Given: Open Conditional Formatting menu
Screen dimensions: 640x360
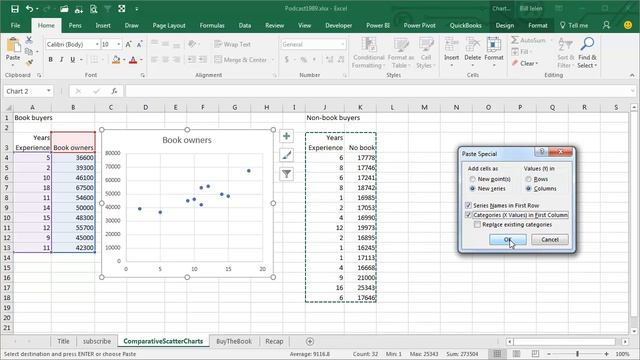Looking at the screenshot, I should (x=369, y=53).
